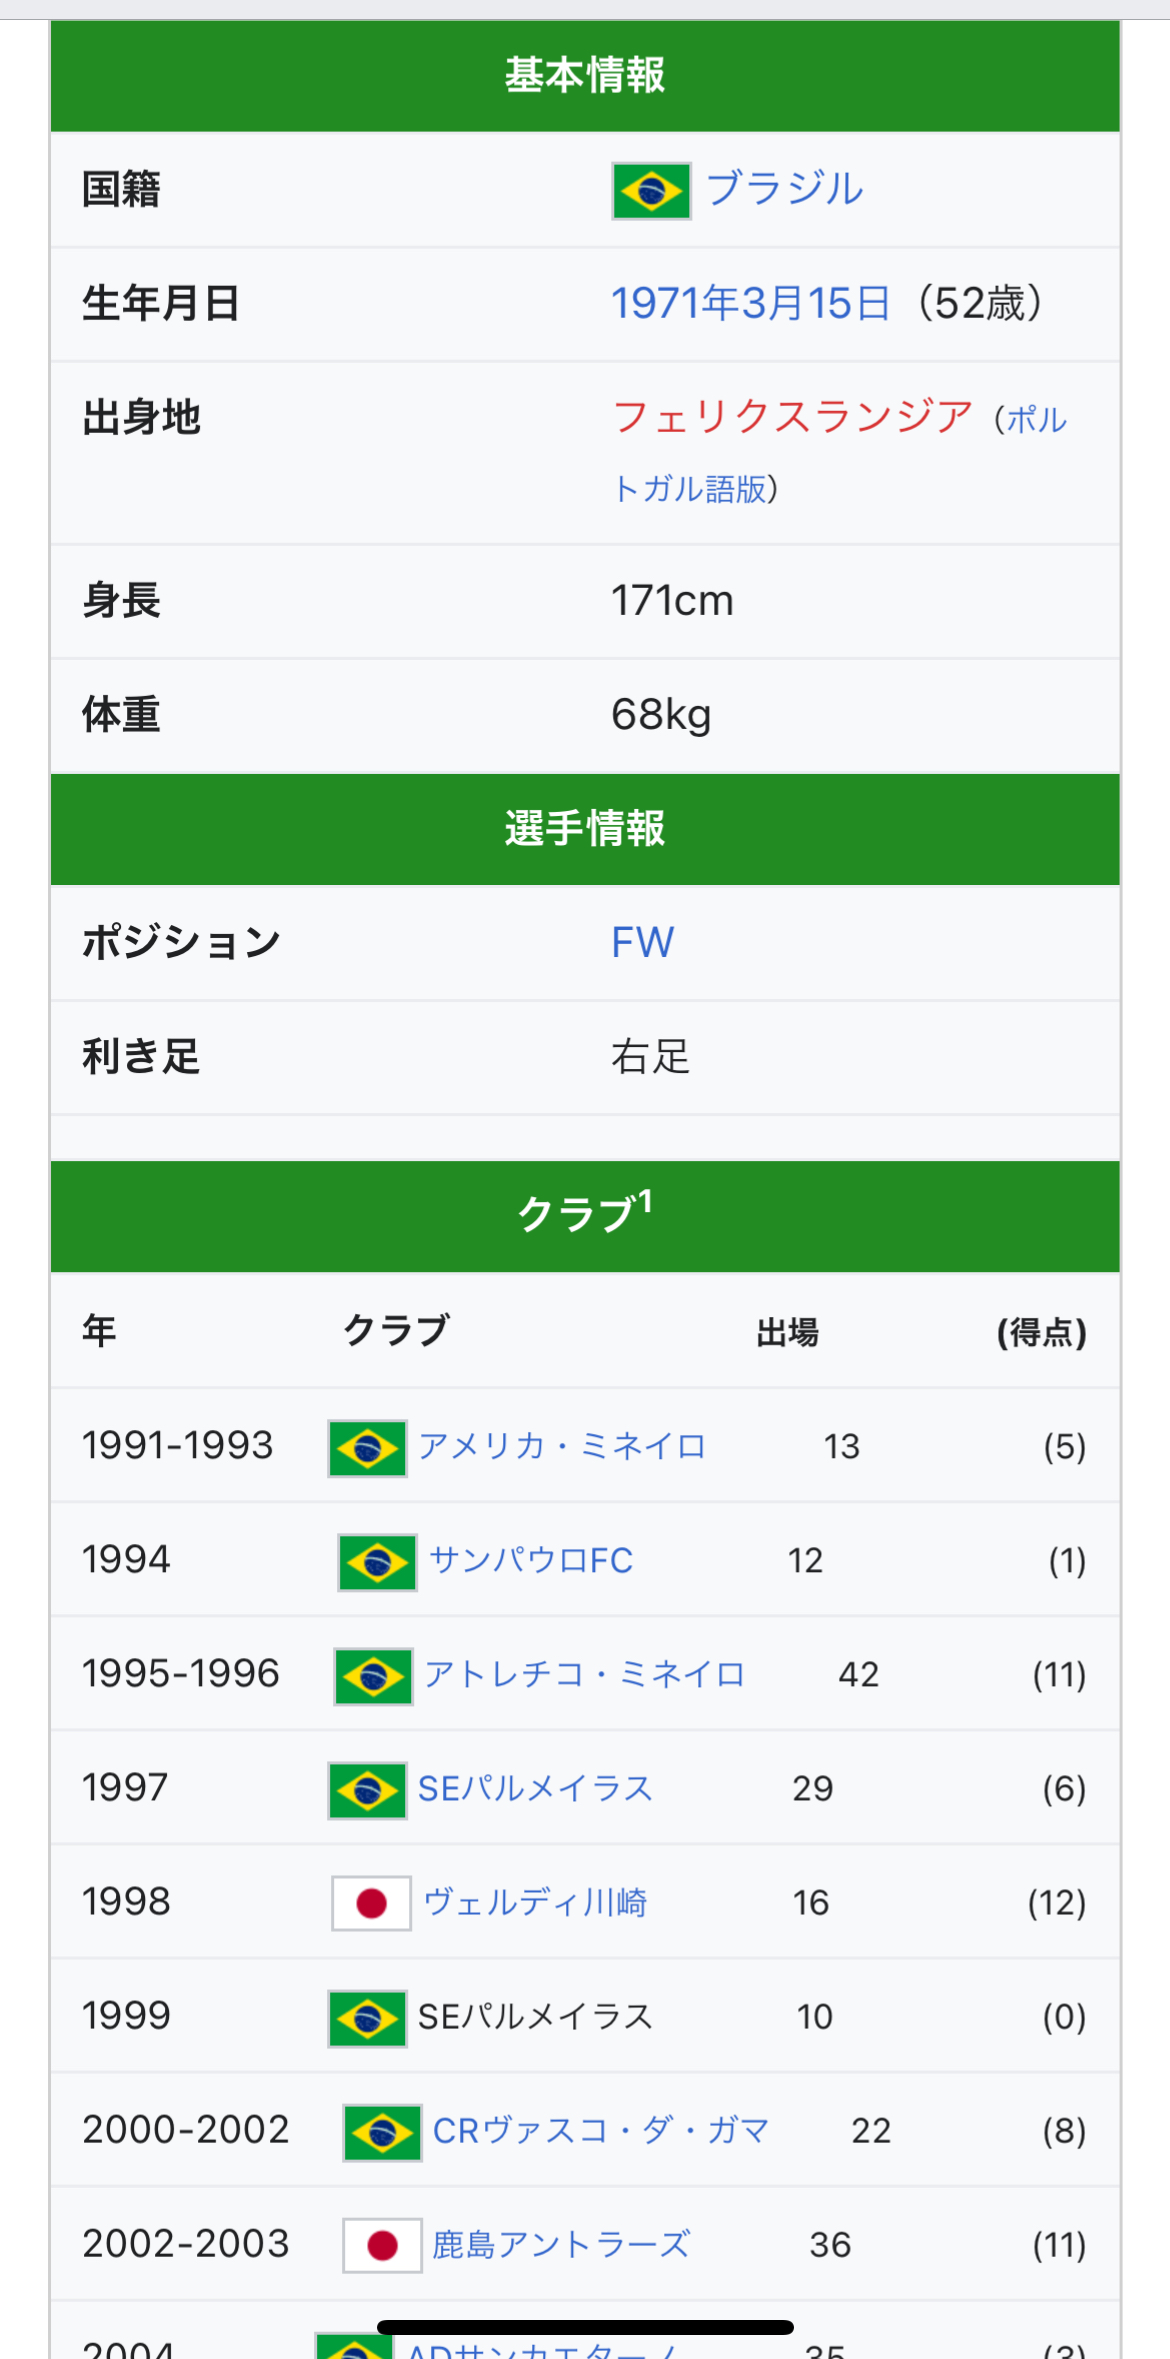Image resolution: width=1170 pixels, height=2359 pixels.
Task: Click the superscript 1 footnote in クラブ header
Action: pos(645,1200)
